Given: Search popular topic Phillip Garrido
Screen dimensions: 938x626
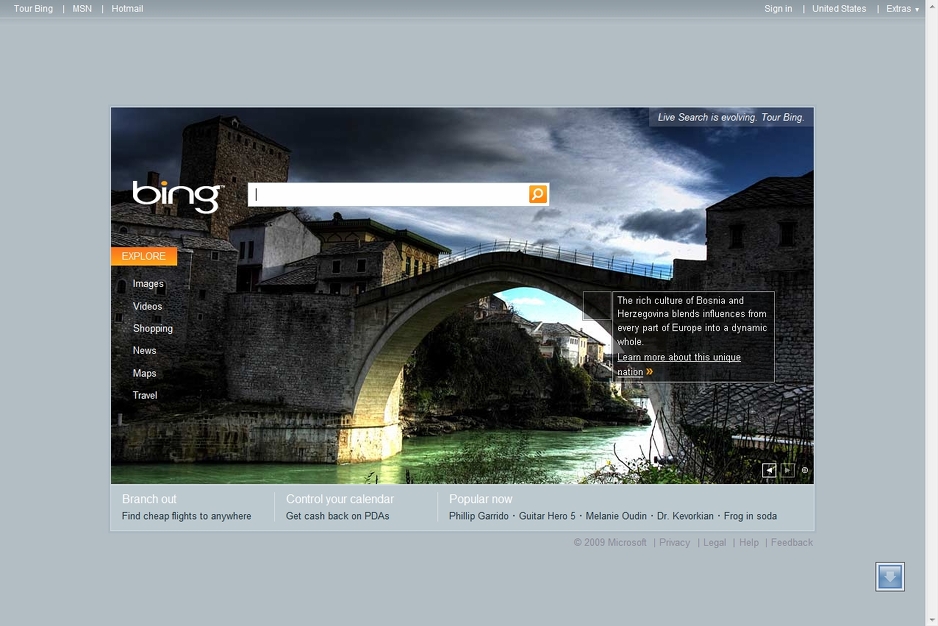Looking at the screenshot, I should [x=479, y=516].
